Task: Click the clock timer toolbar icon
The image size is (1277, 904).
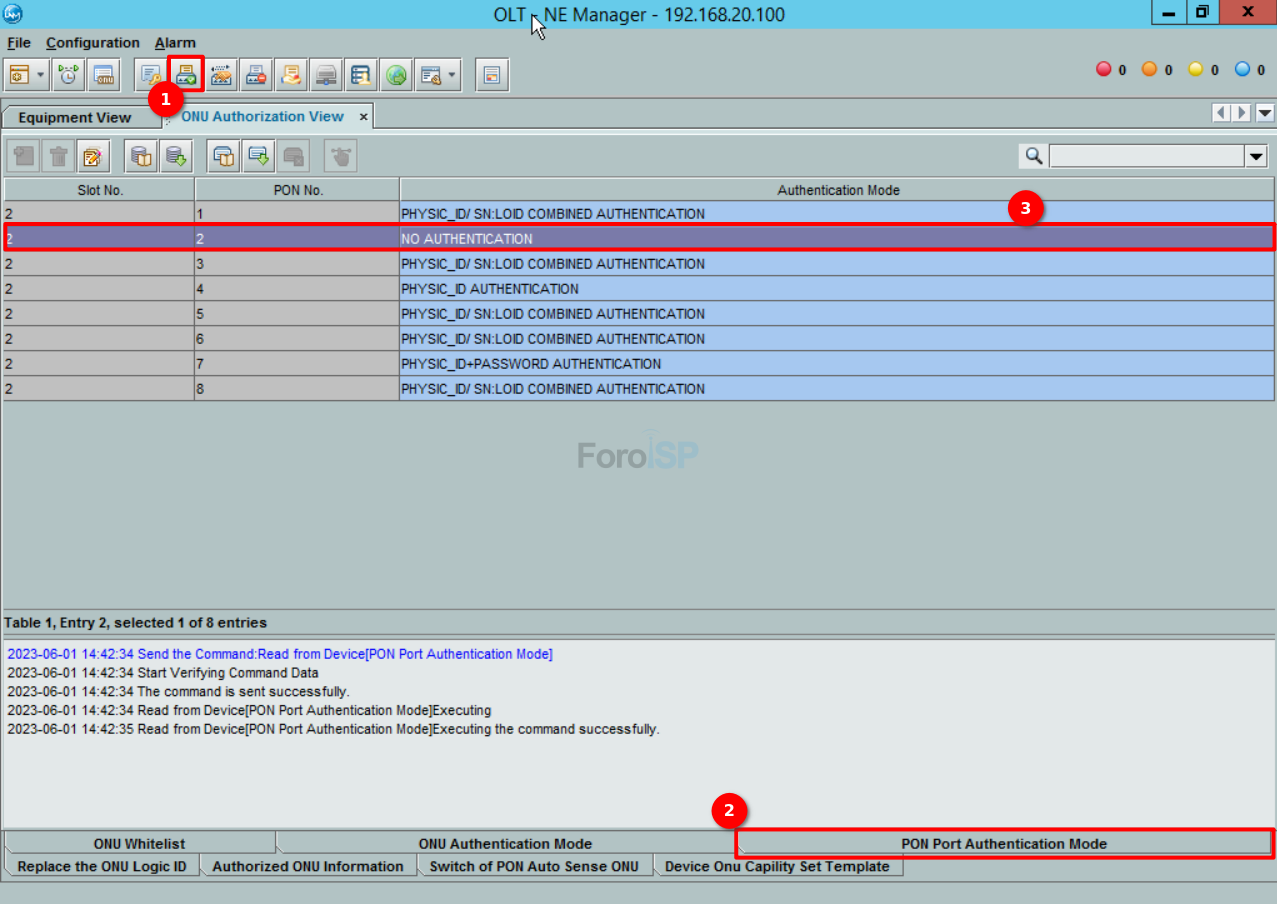Action: point(68,75)
